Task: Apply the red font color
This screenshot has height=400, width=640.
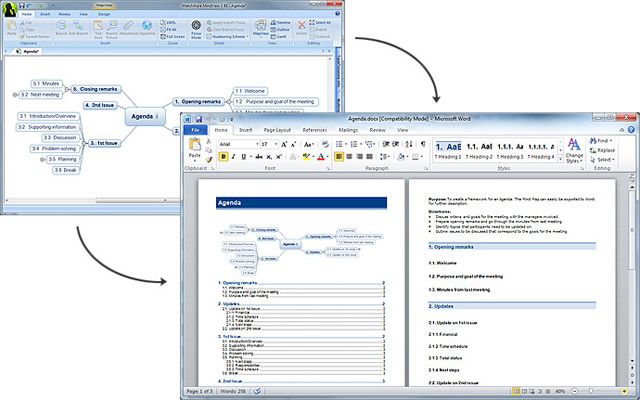Action: (x=321, y=157)
